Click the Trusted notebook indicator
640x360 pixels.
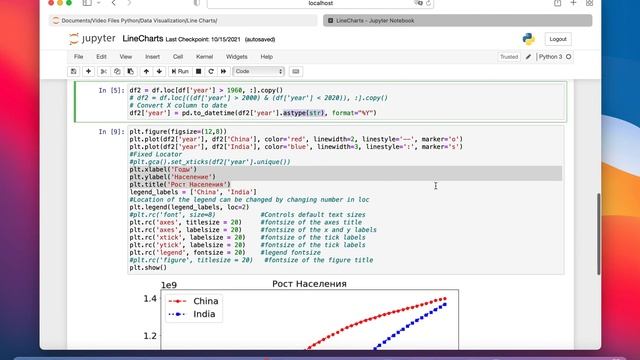pyautogui.click(x=509, y=57)
